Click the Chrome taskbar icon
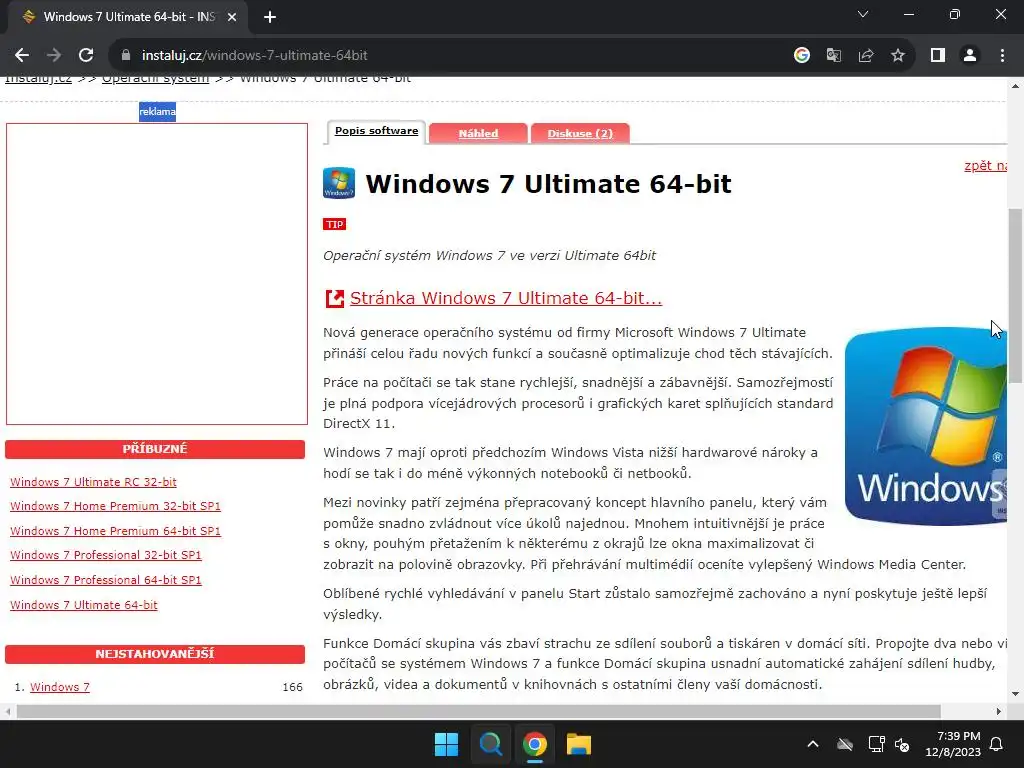 tap(534, 744)
